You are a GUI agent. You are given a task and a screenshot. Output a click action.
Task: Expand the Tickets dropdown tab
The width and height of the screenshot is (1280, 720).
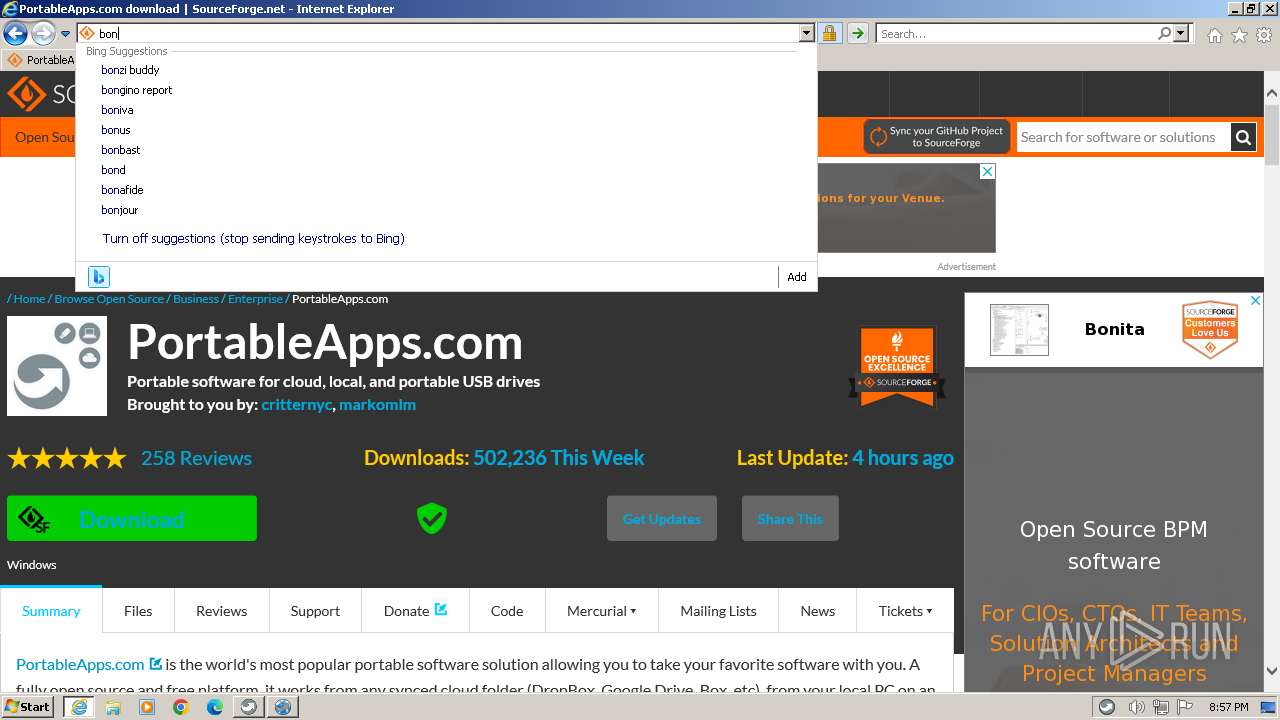pos(905,611)
